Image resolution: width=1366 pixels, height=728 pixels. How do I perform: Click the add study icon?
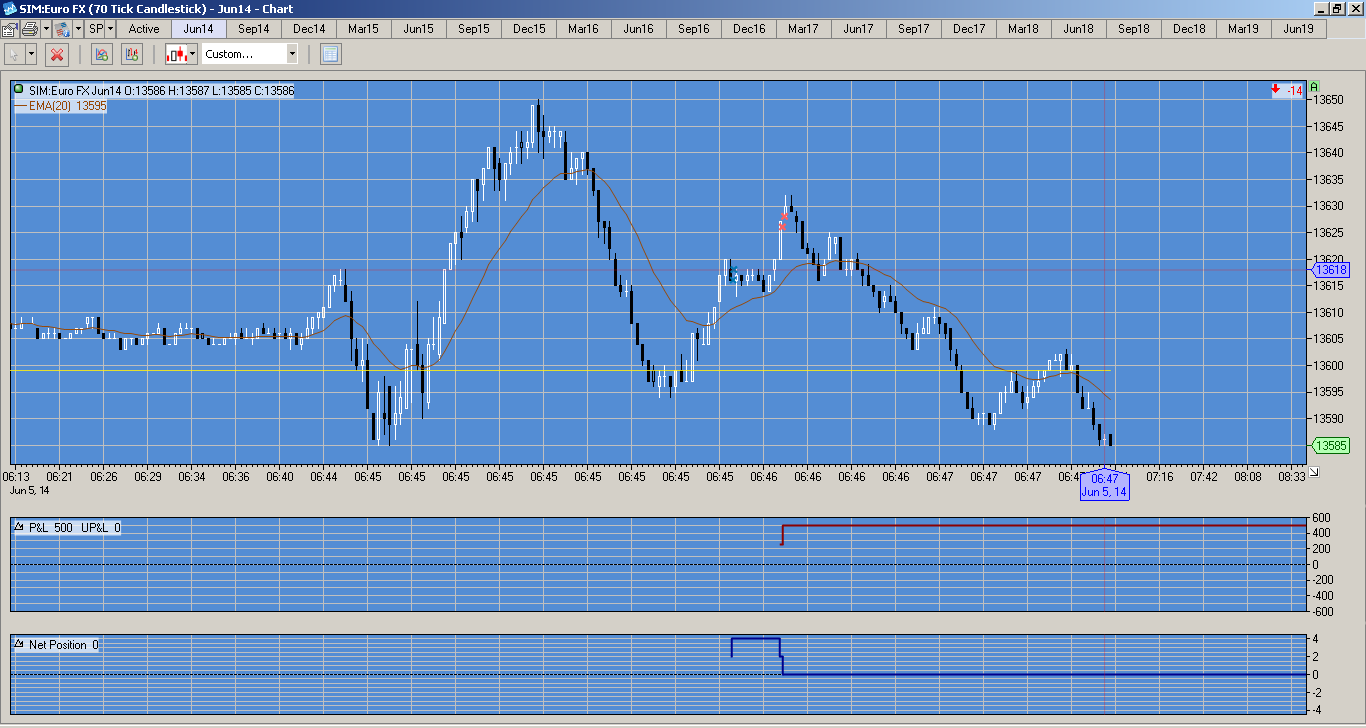point(101,54)
